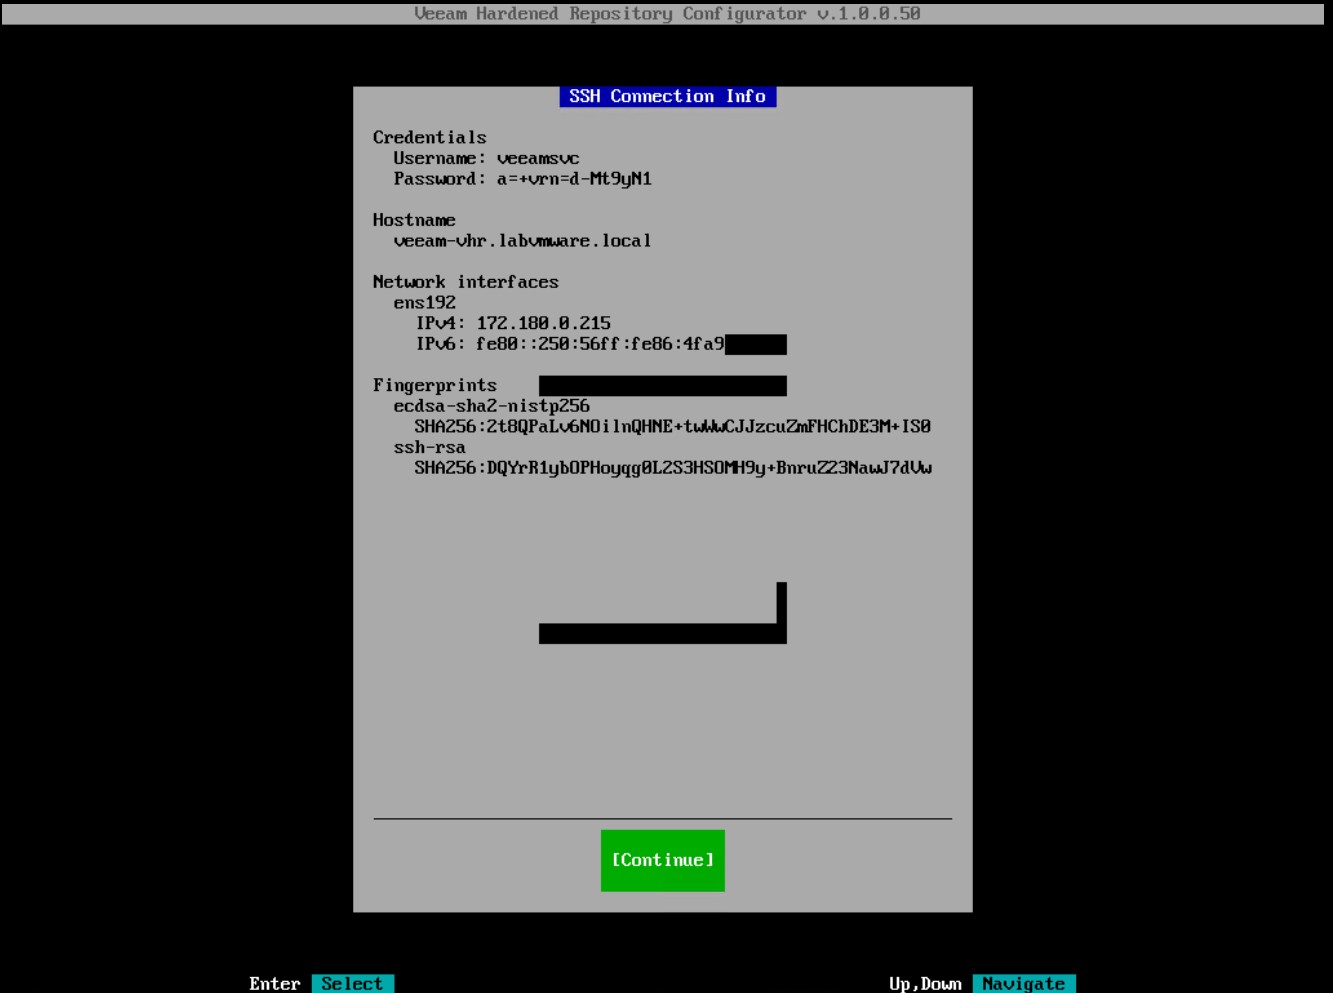The height and width of the screenshot is (993, 1333).
Task: Click the Fingerprints heading
Action: coord(435,385)
